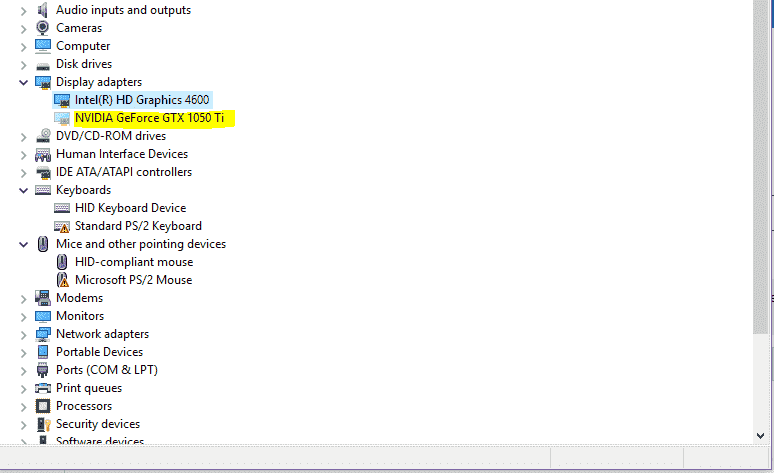Image resolution: width=774 pixels, height=473 pixels.
Task: Select the Intel(R) HD Graphics 4600 label
Action: coord(142,100)
